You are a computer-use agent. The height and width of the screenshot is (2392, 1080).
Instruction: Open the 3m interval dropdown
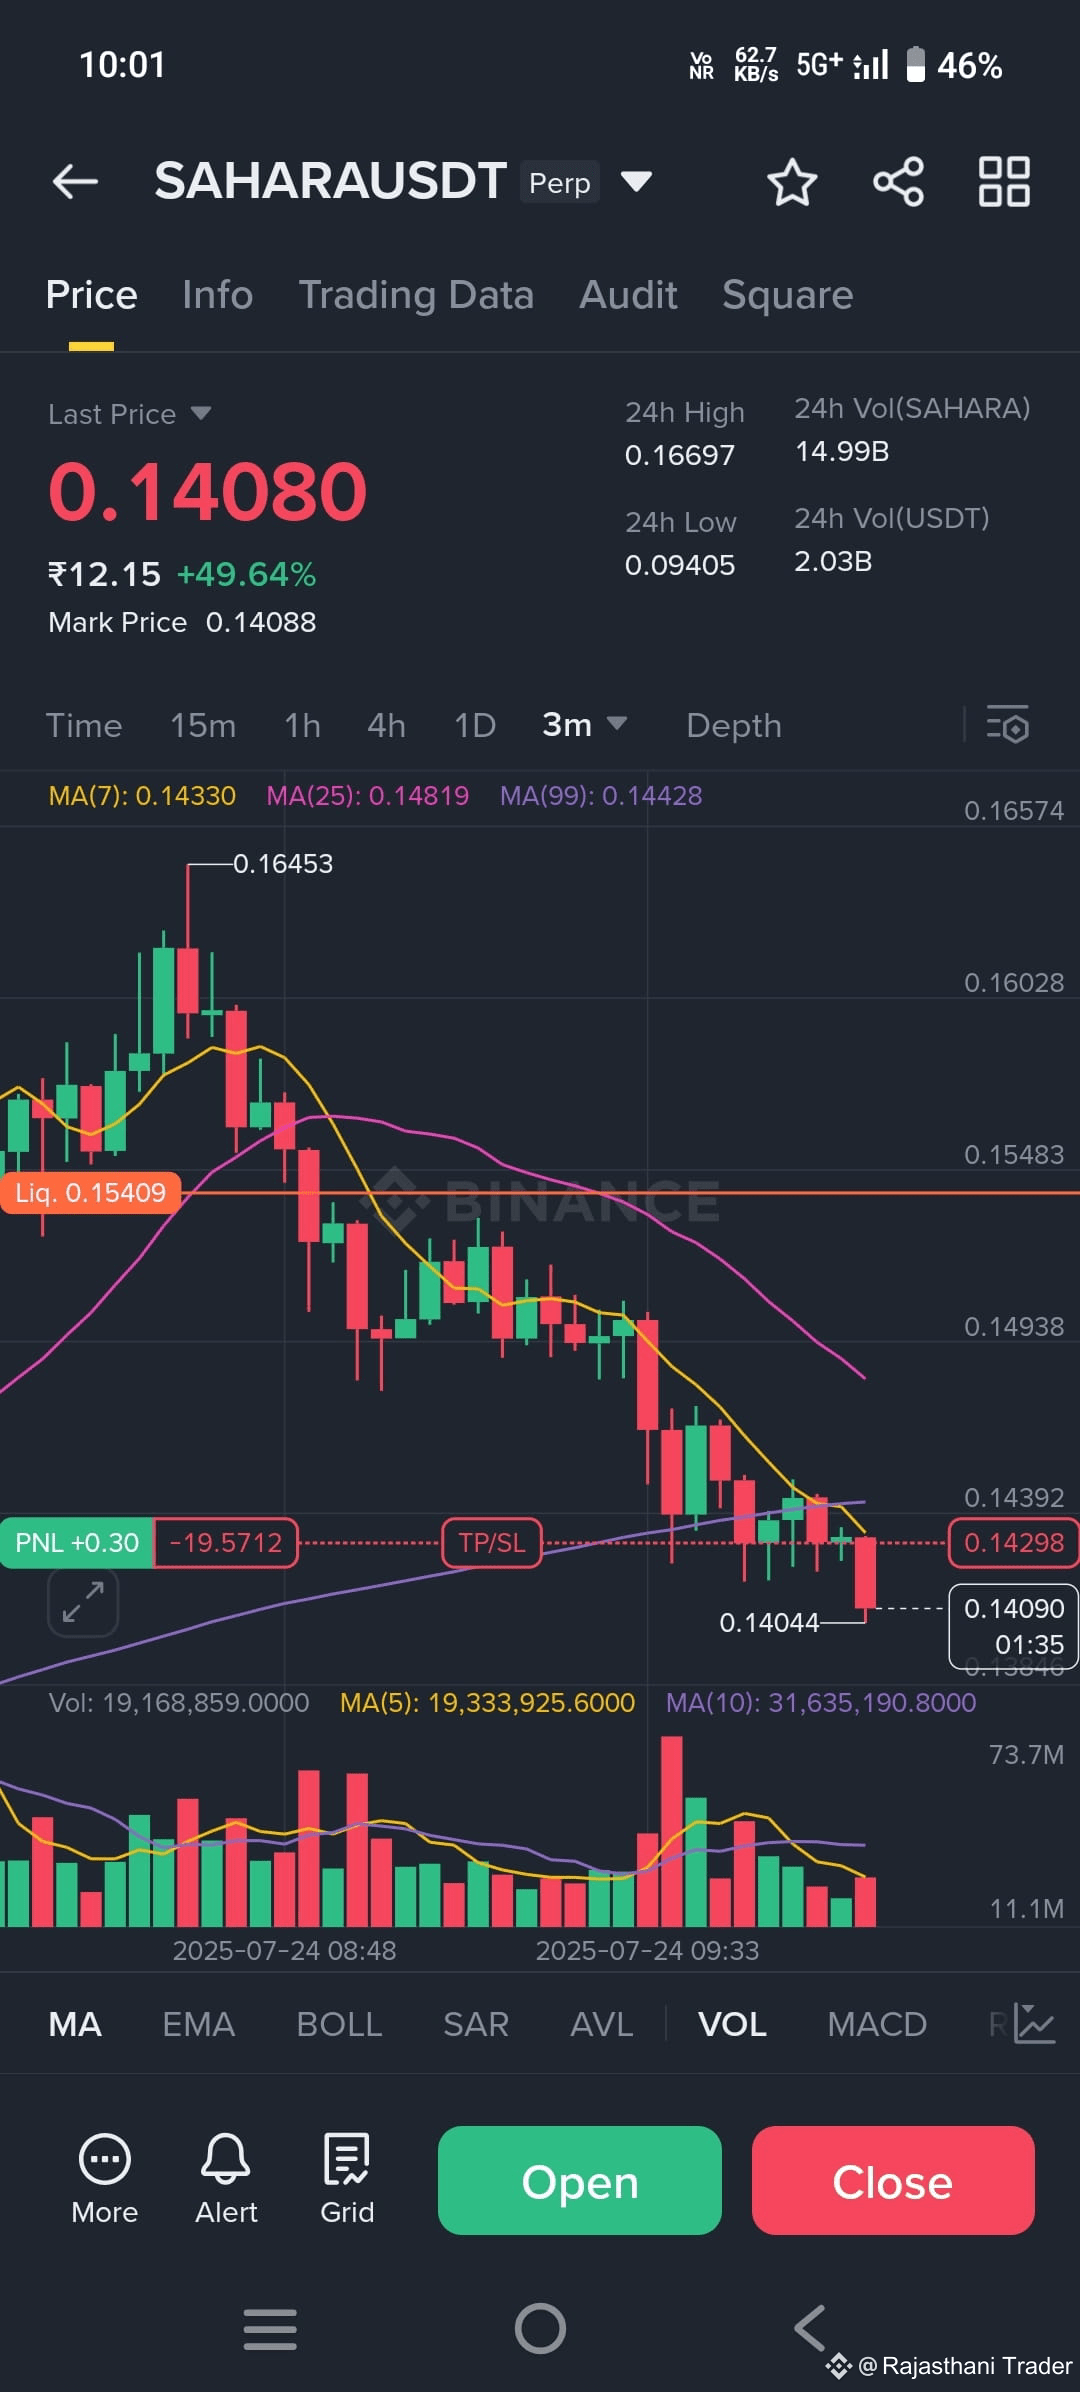pos(584,724)
